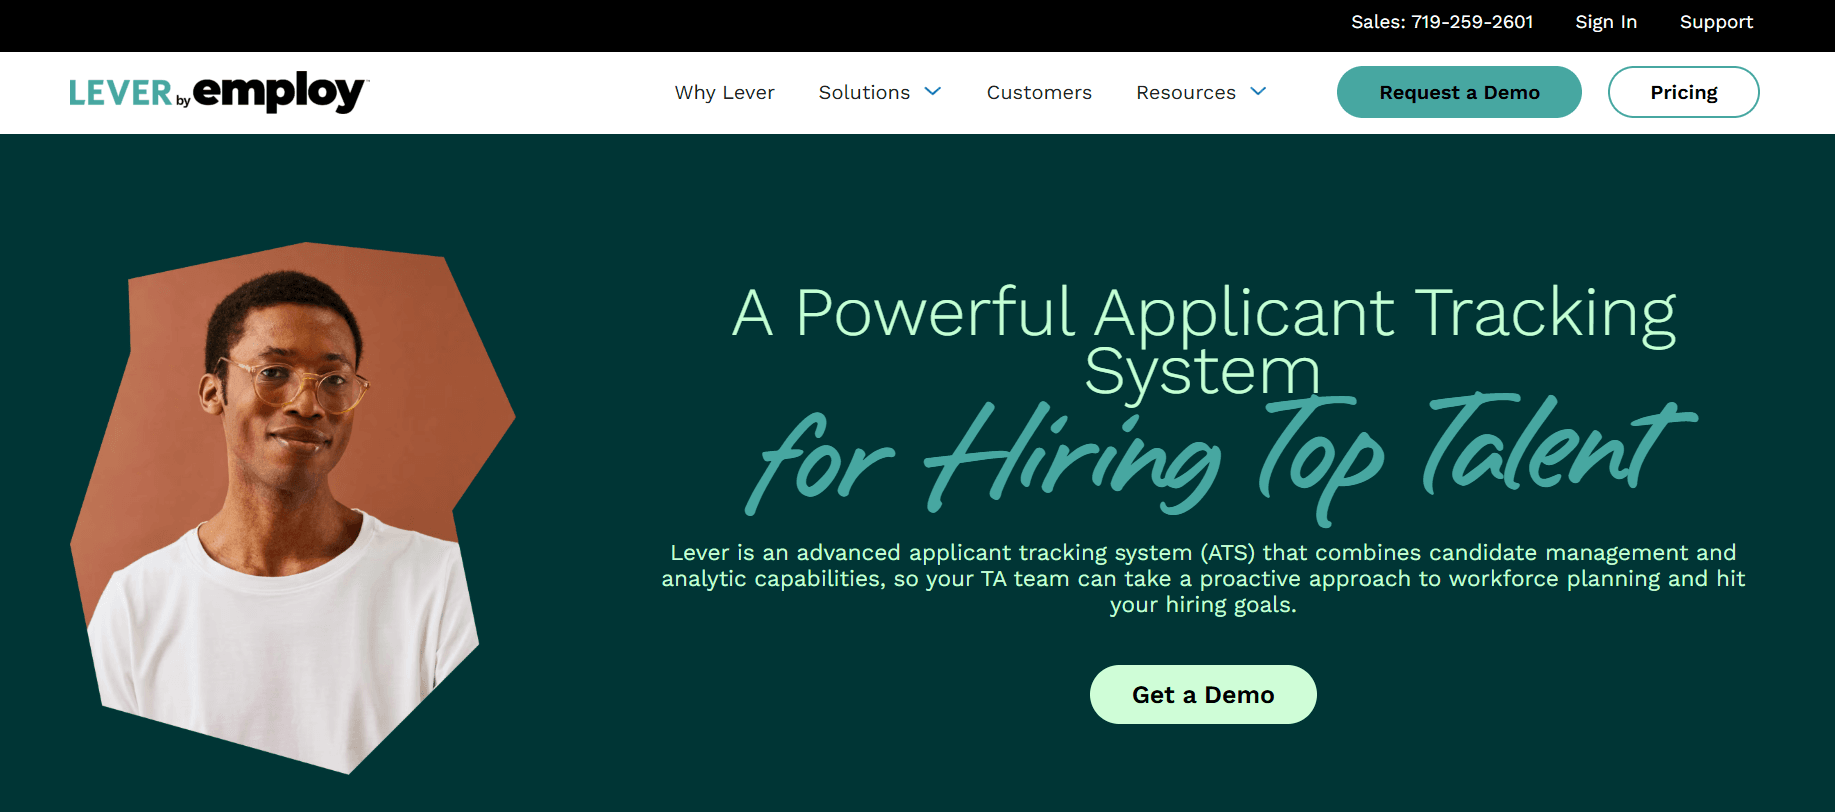Screen dimensions: 1835x812
Task: Expand the Resources chevron arrow
Action: click(x=1259, y=92)
